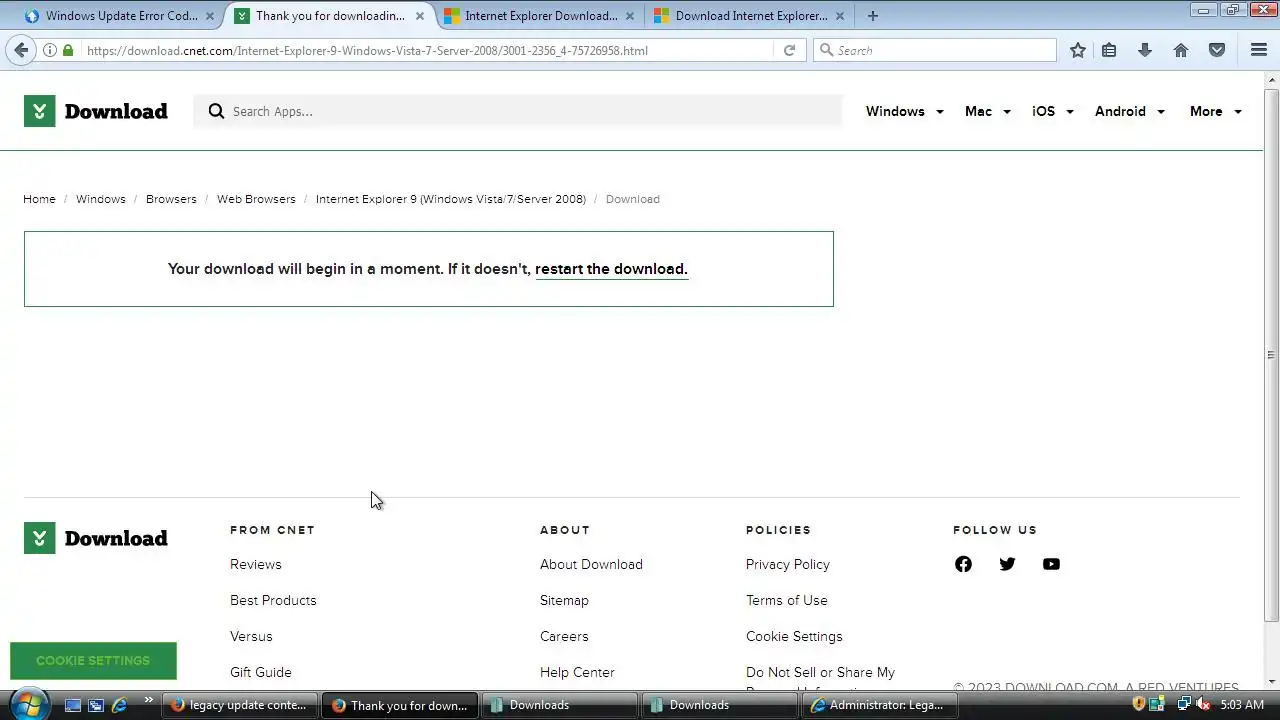Open Internet Explorer 9 breadcrumb link
Viewport: 1280px width, 720px height.
[x=451, y=199]
